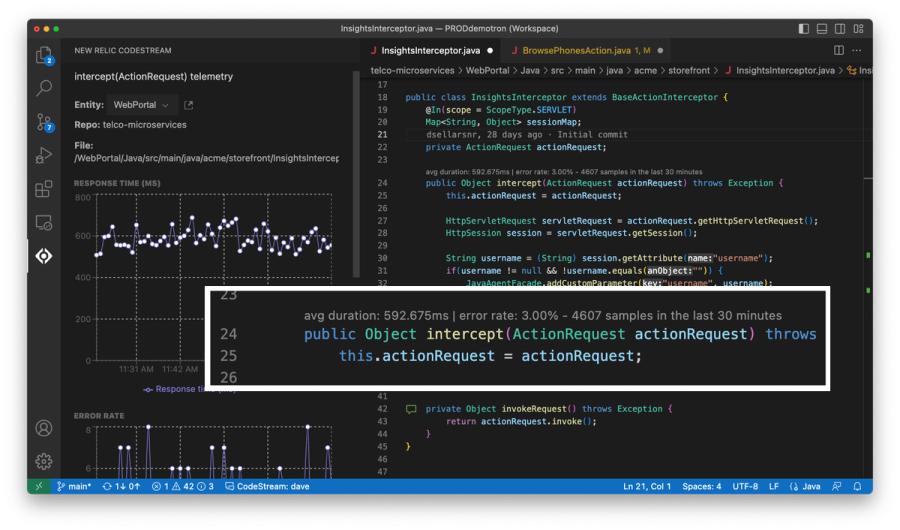Toggle primary side bar visibility
The height and width of the screenshot is (530, 900).
click(804, 29)
